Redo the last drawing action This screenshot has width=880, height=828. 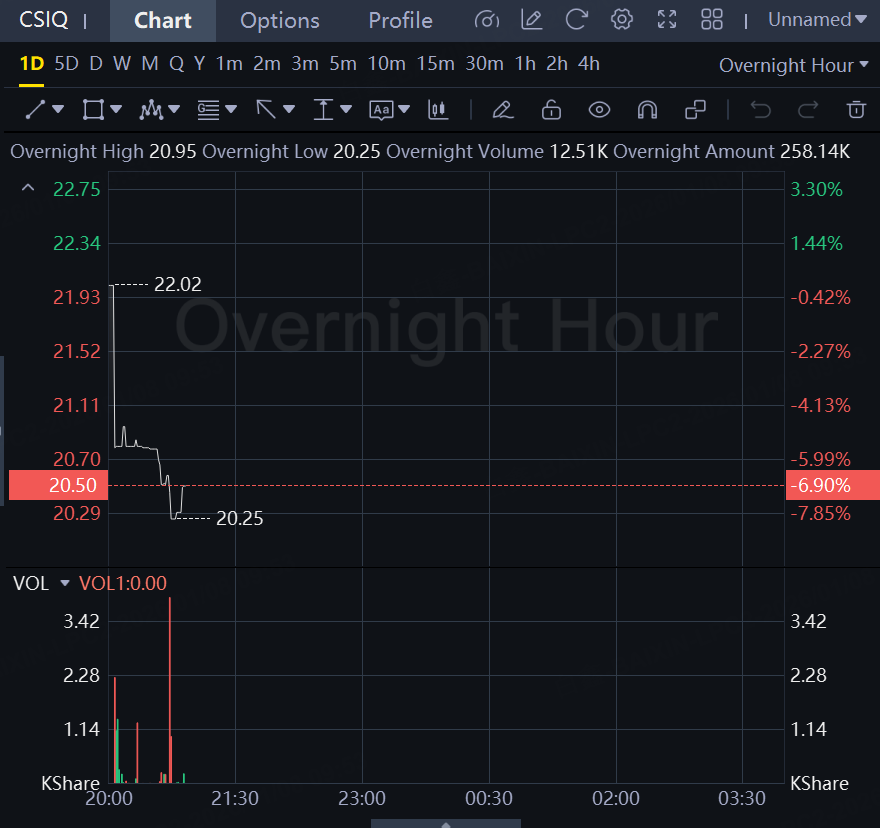click(808, 109)
